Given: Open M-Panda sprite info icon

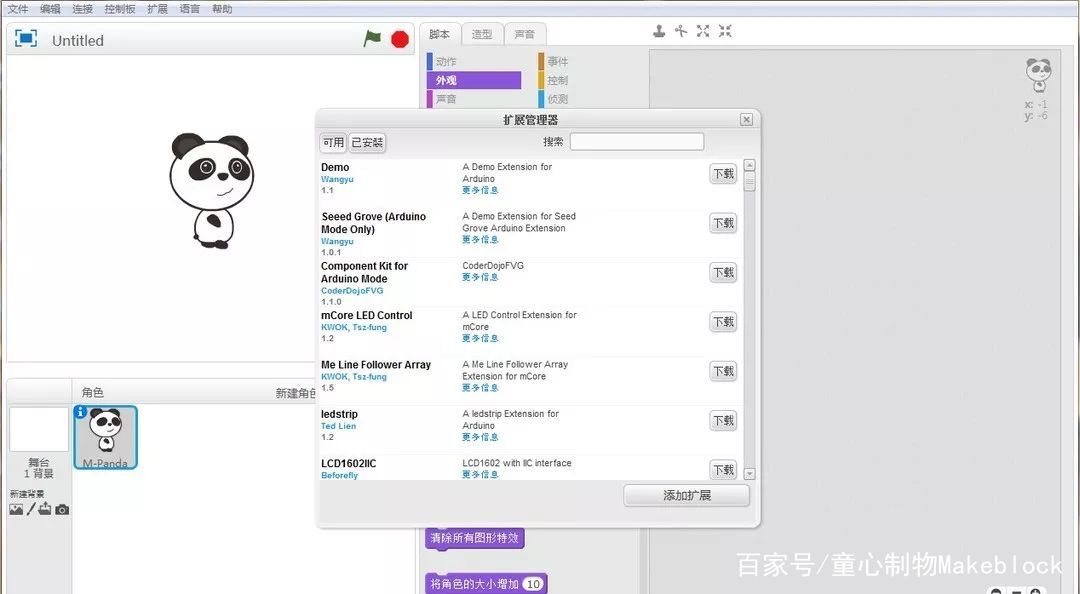Looking at the screenshot, I should [81, 411].
